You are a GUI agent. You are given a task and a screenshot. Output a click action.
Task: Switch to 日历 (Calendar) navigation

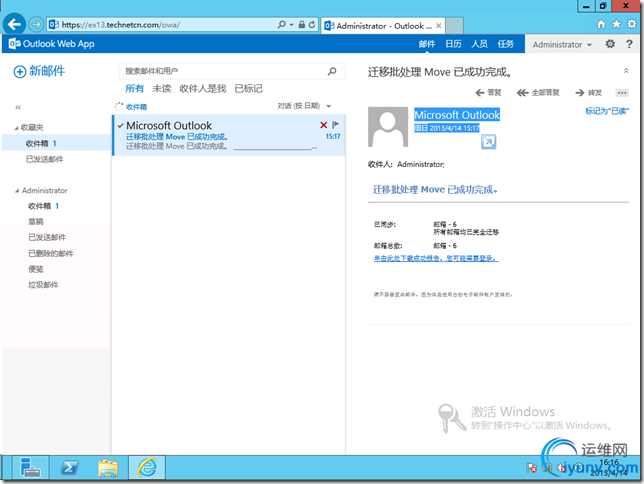tap(453, 44)
